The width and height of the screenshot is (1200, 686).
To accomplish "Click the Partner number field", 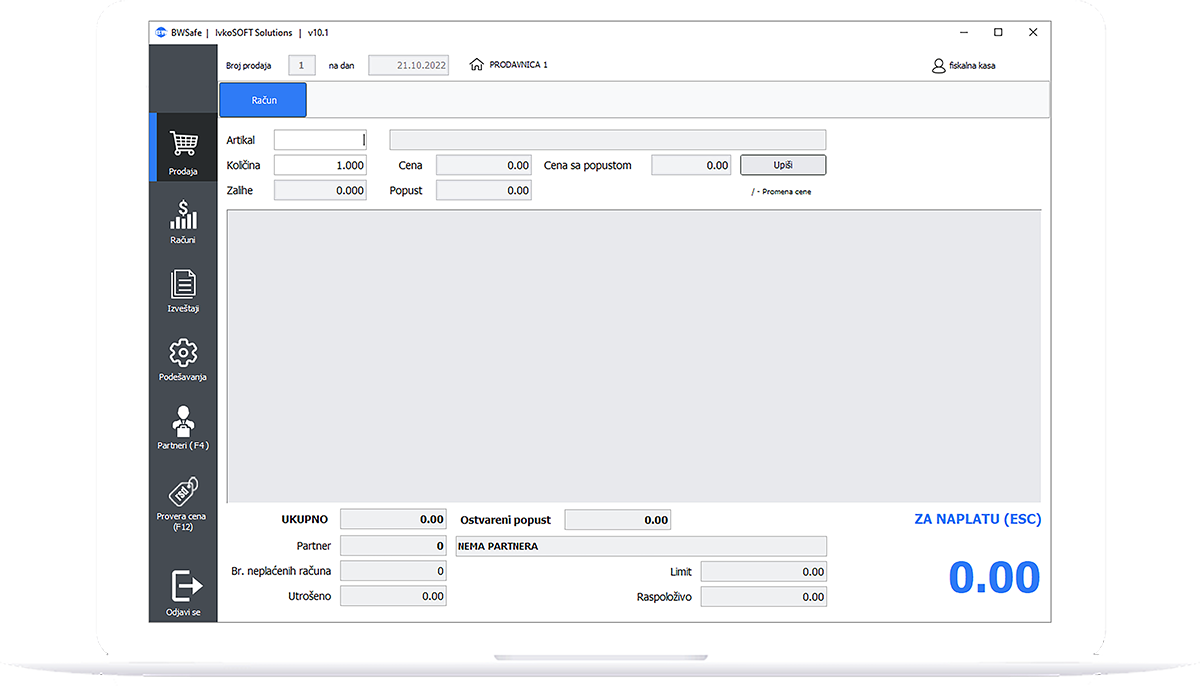I will click(393, 546).
